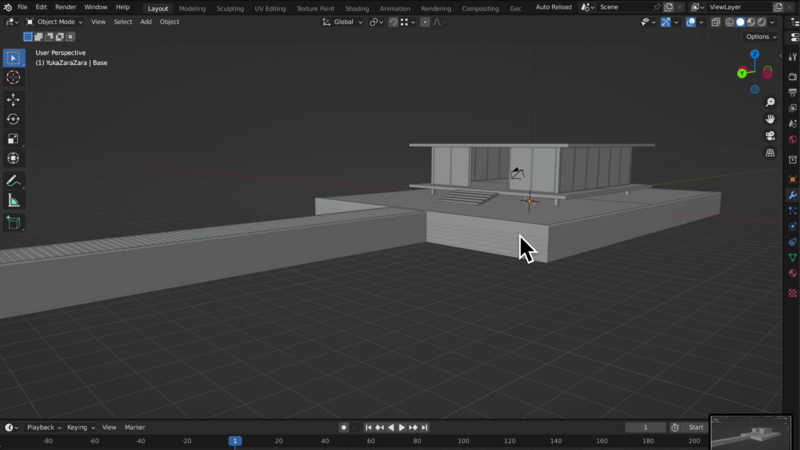
Task: Open the editor type dropdown
Action: [11, 22]
